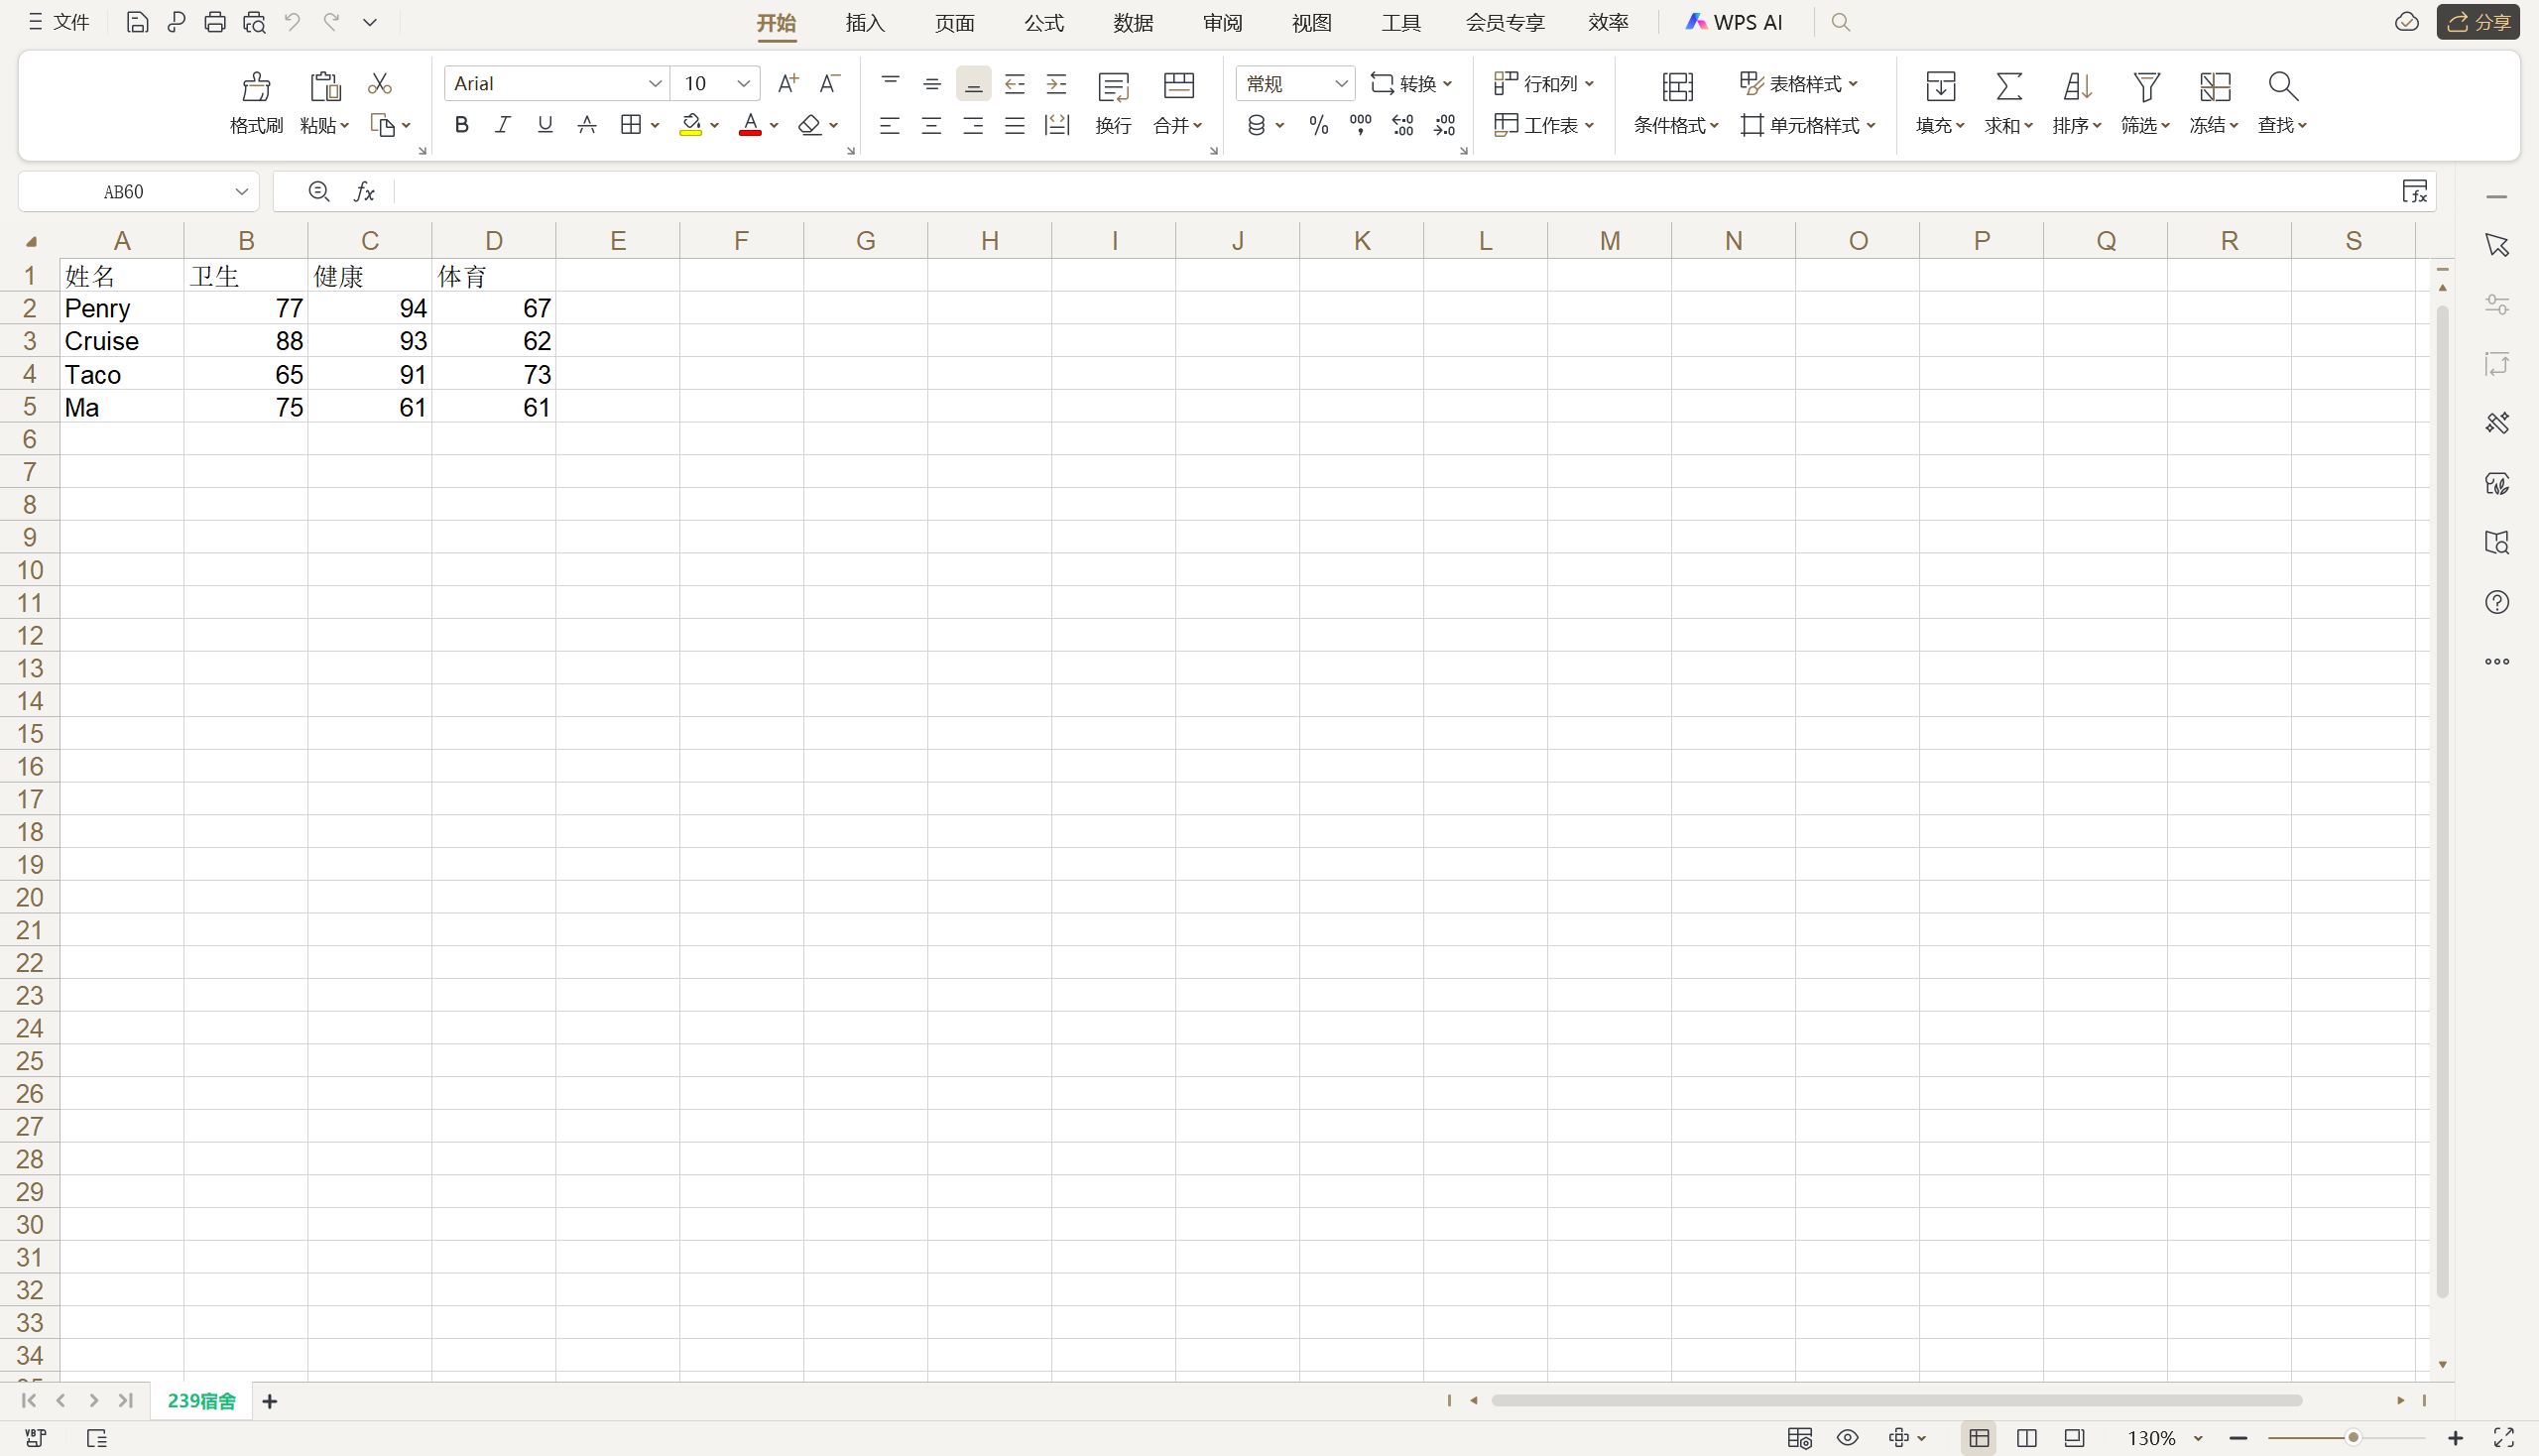Open the Insert Function fx icon
The height and width of the screenshot is (1456, 2539).
pyautogui.click(x=364, y=191)
